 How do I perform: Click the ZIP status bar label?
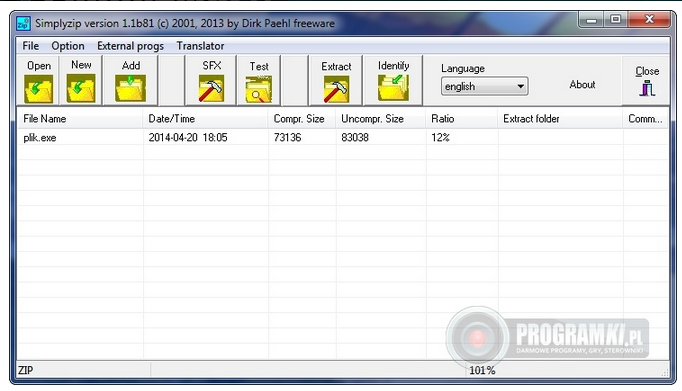[25, 370]
